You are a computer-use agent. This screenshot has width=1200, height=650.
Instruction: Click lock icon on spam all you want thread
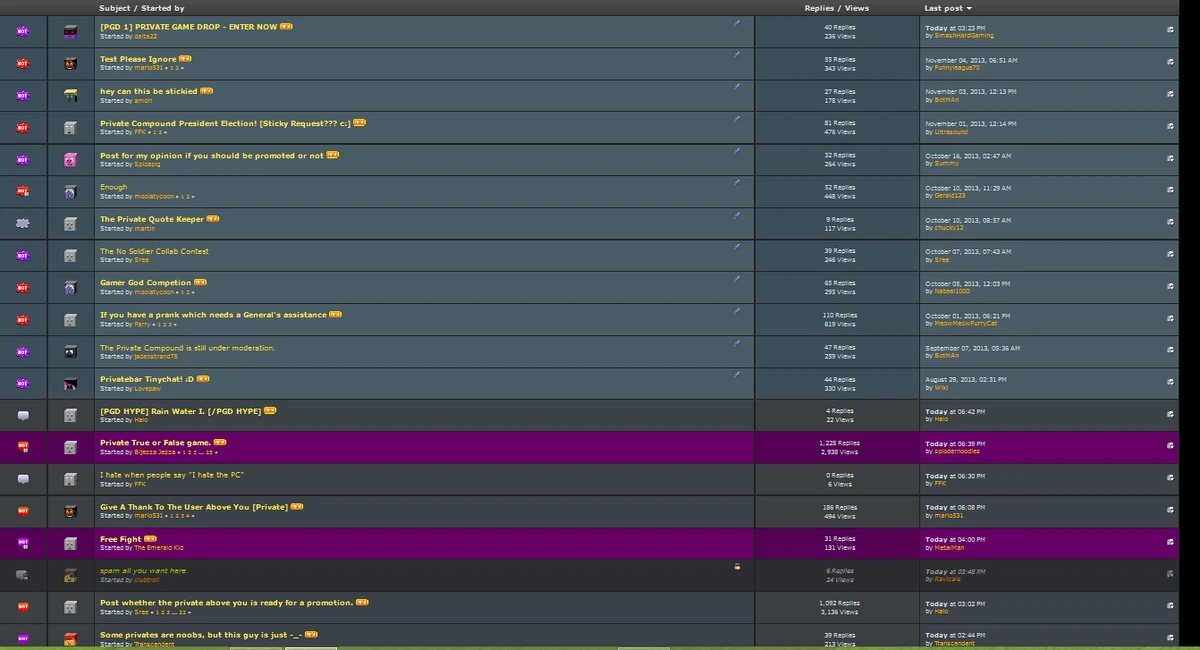click(x=737, y=566)
